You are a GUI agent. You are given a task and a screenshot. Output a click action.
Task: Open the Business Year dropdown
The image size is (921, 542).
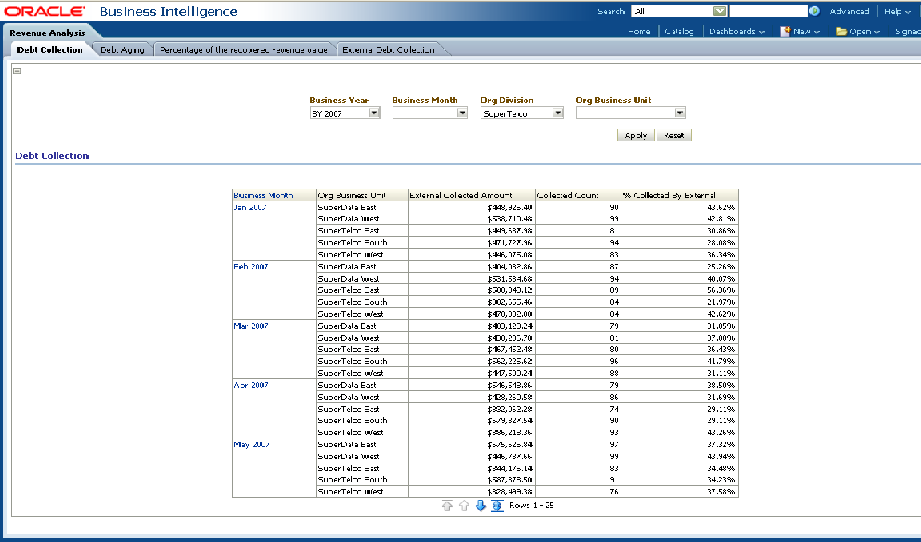coord(345,113)
